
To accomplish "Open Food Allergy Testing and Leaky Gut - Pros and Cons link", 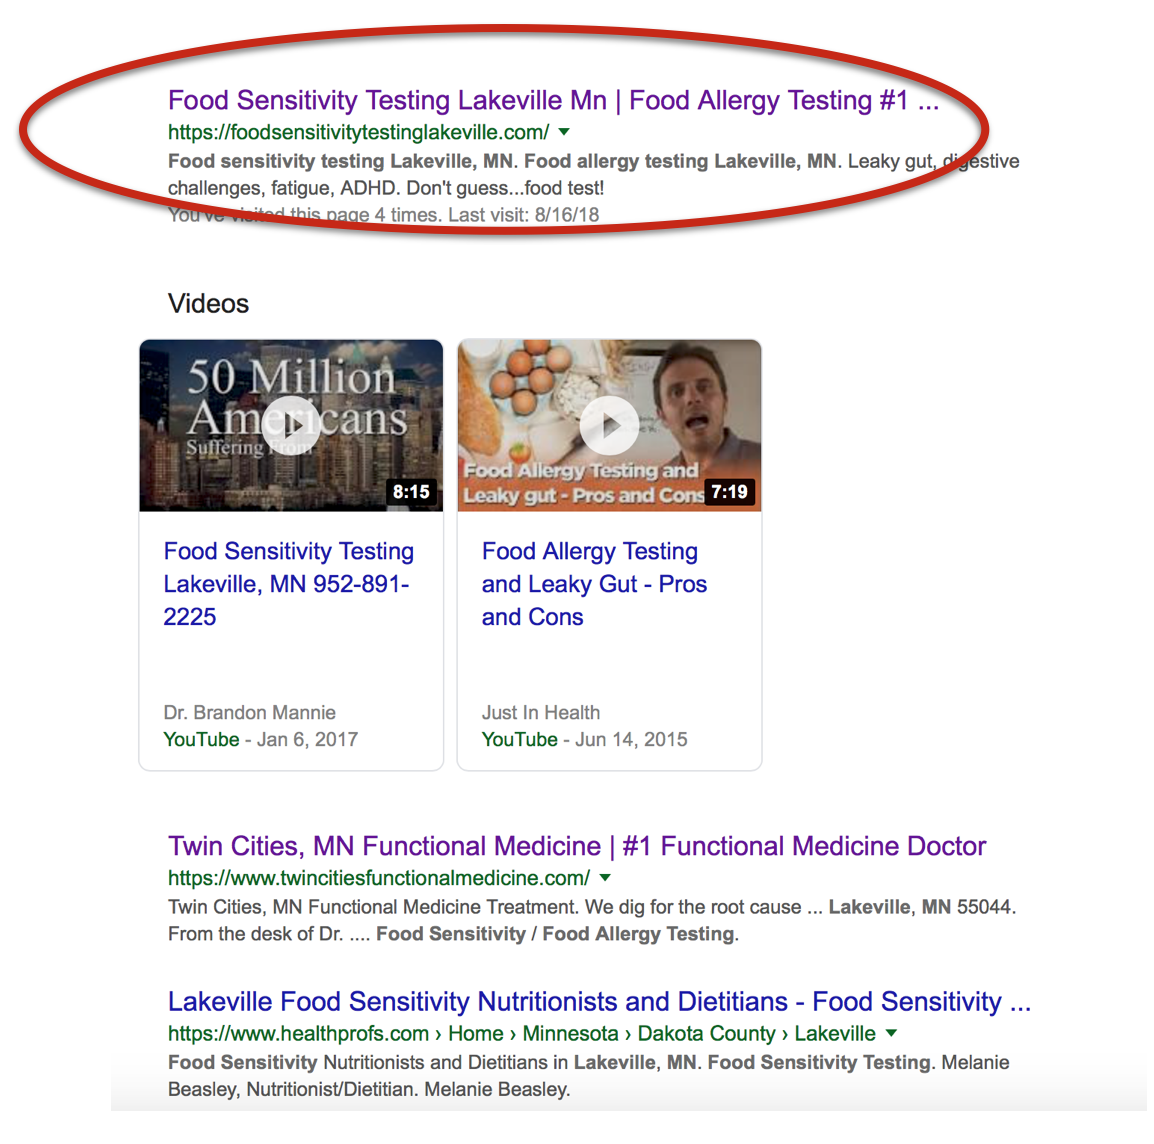I will click(x=594, y=584).
